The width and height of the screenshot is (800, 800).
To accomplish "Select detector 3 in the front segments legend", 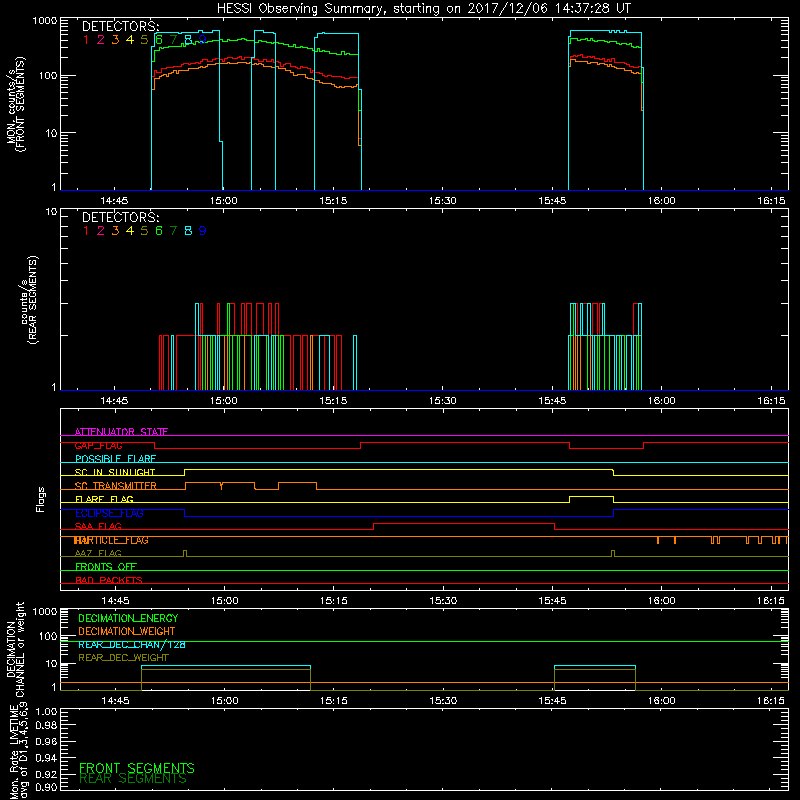I will pyautogui.click(x=115, y=40).
